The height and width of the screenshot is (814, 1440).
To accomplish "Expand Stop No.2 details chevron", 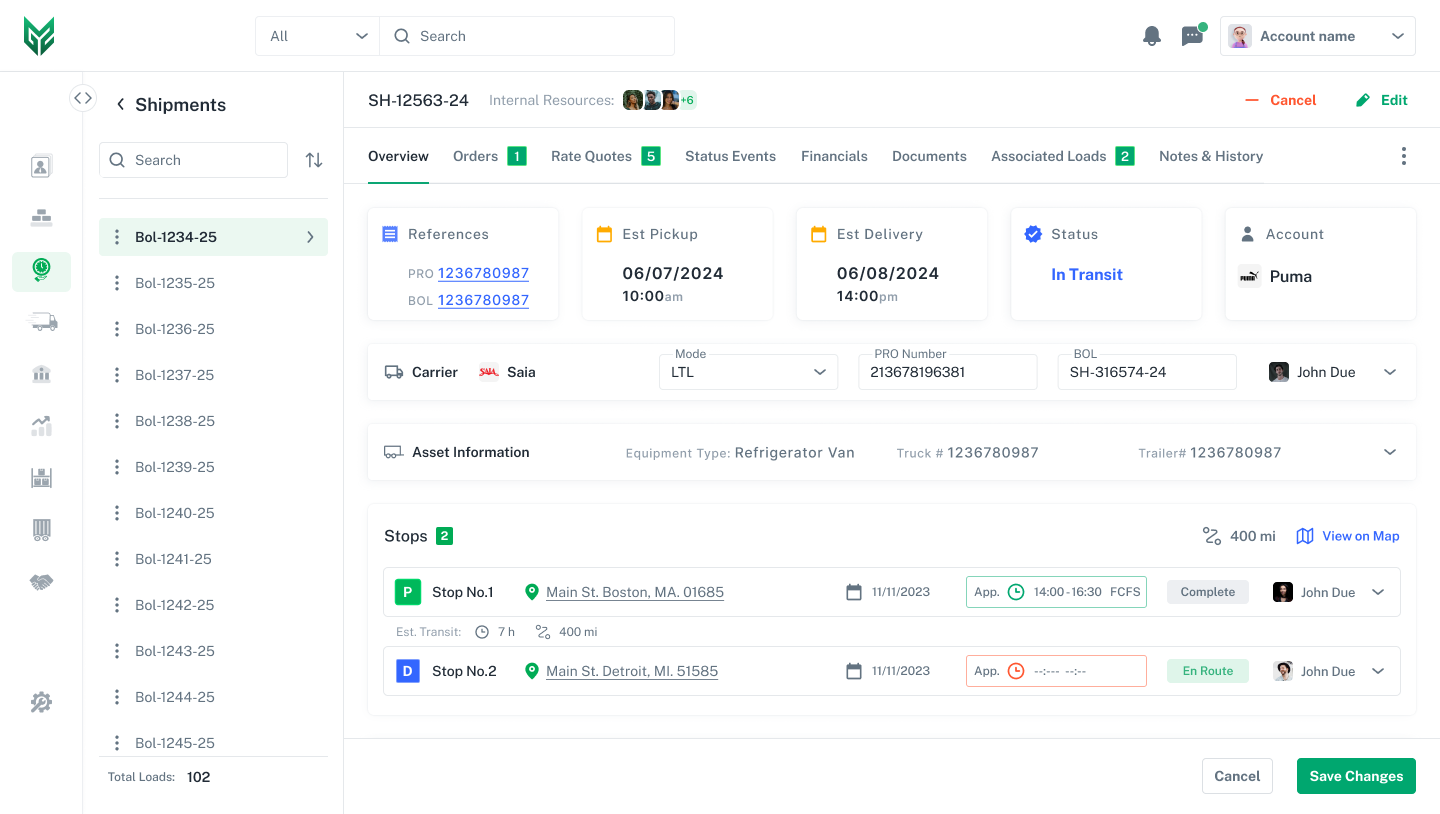I will [1378, 671].
